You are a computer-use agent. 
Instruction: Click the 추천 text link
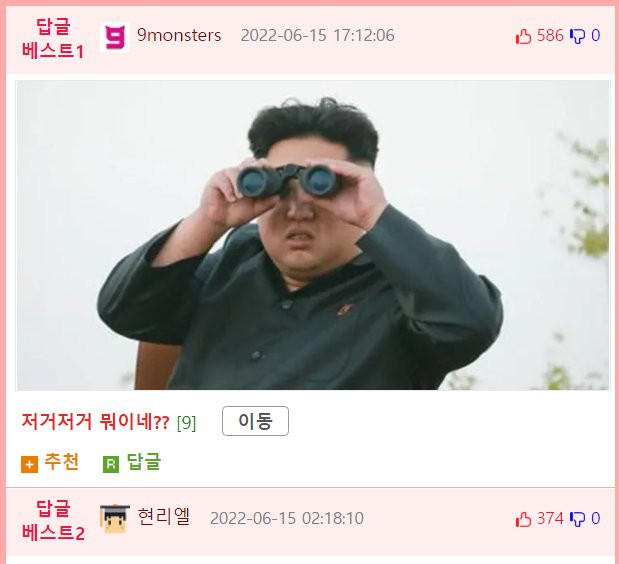62,461
